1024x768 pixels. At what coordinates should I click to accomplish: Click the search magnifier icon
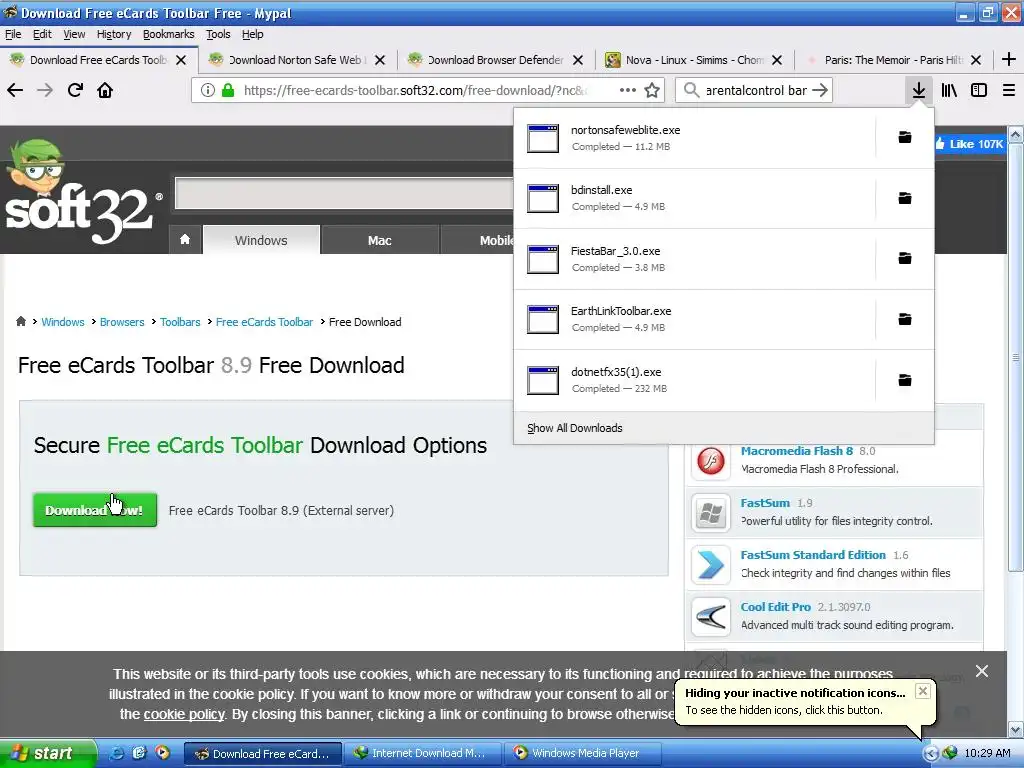pos(692,90)
